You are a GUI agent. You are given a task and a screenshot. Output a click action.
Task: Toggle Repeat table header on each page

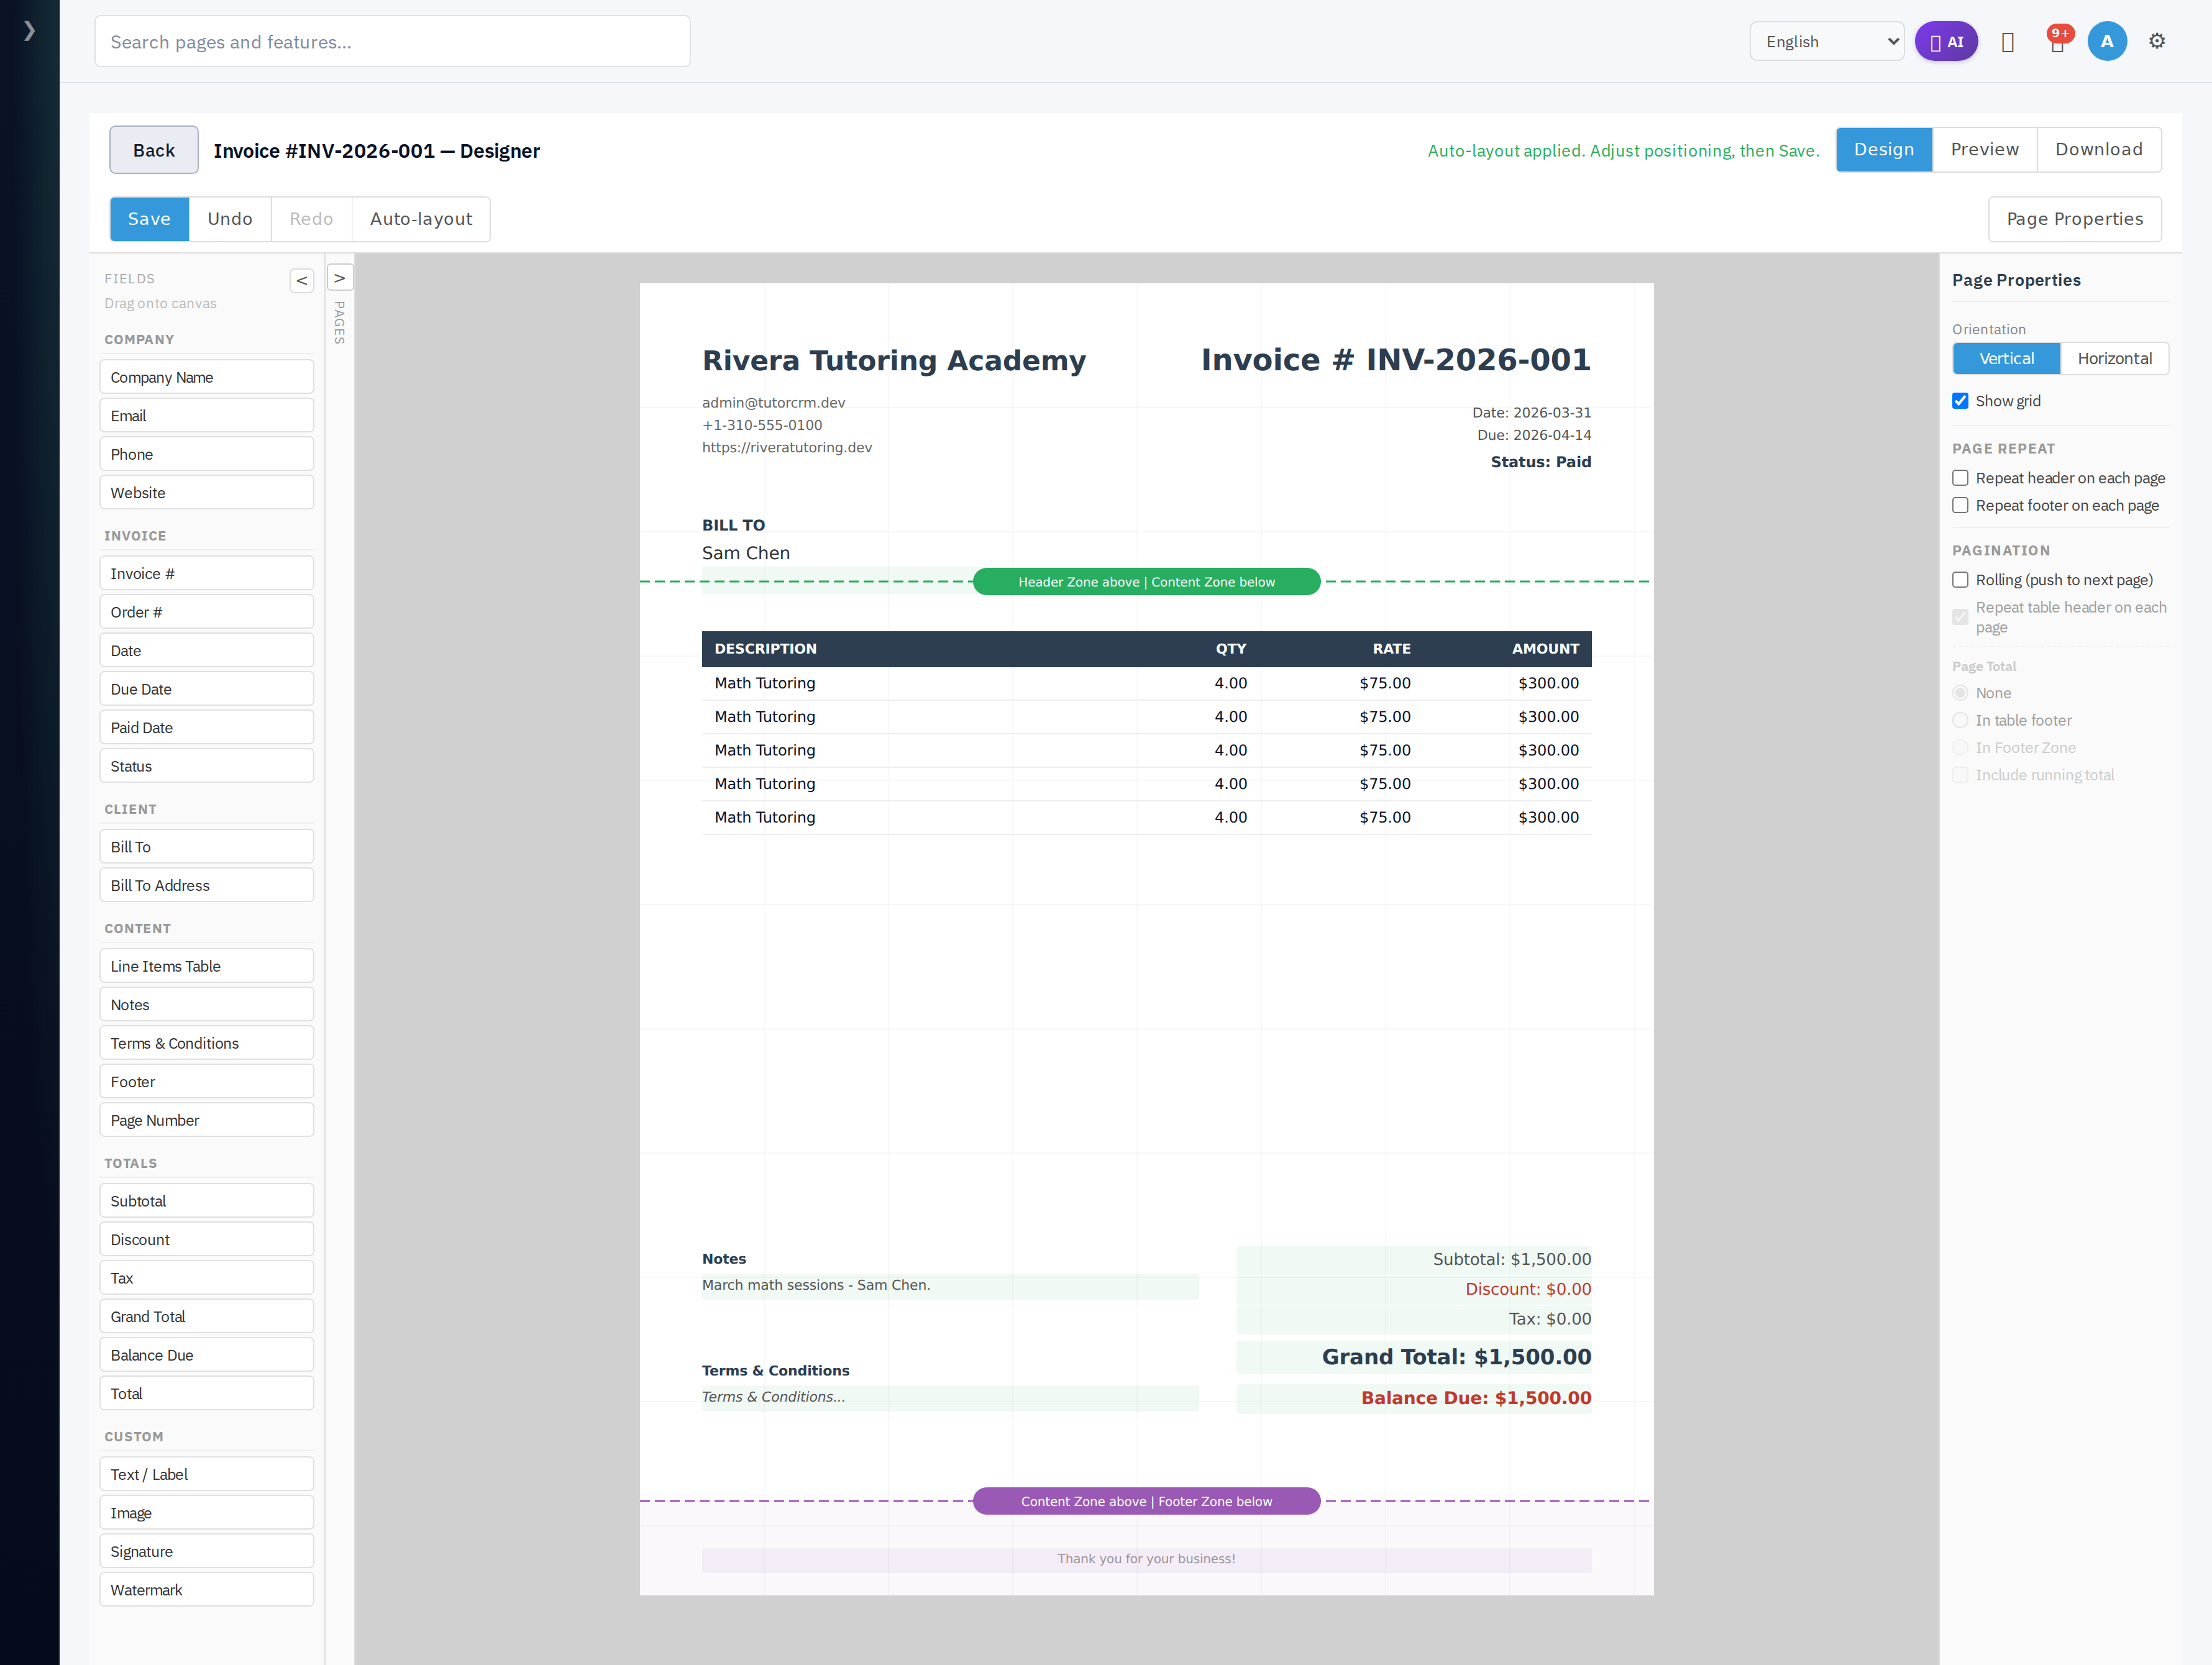point(1959,617)
